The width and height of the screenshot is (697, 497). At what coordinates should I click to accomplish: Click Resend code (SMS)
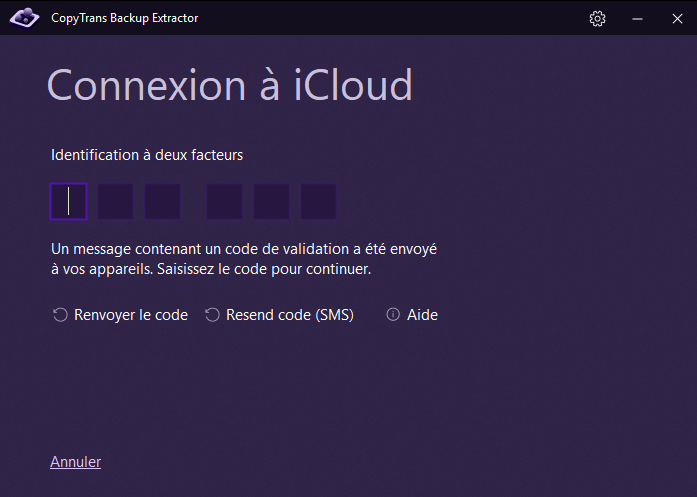pos(290,315)
